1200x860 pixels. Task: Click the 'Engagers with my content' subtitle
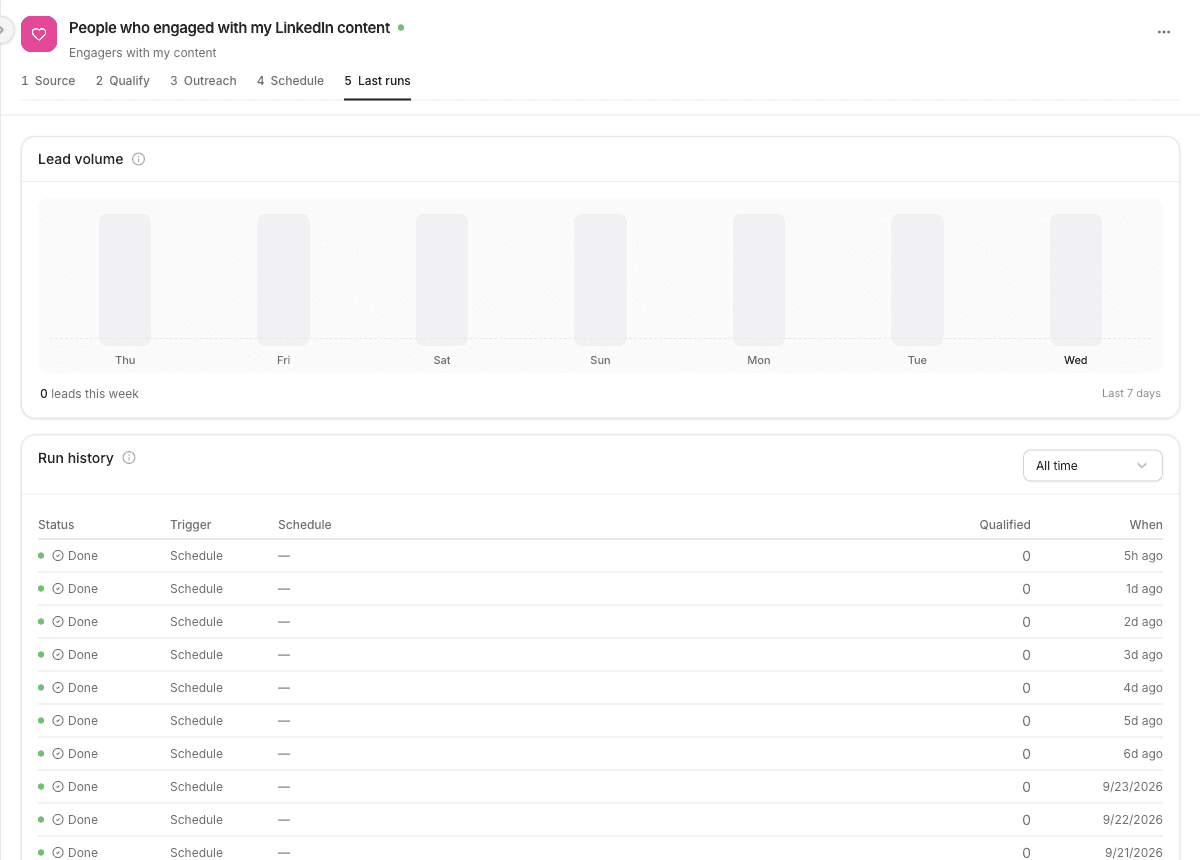coord(143,53)
